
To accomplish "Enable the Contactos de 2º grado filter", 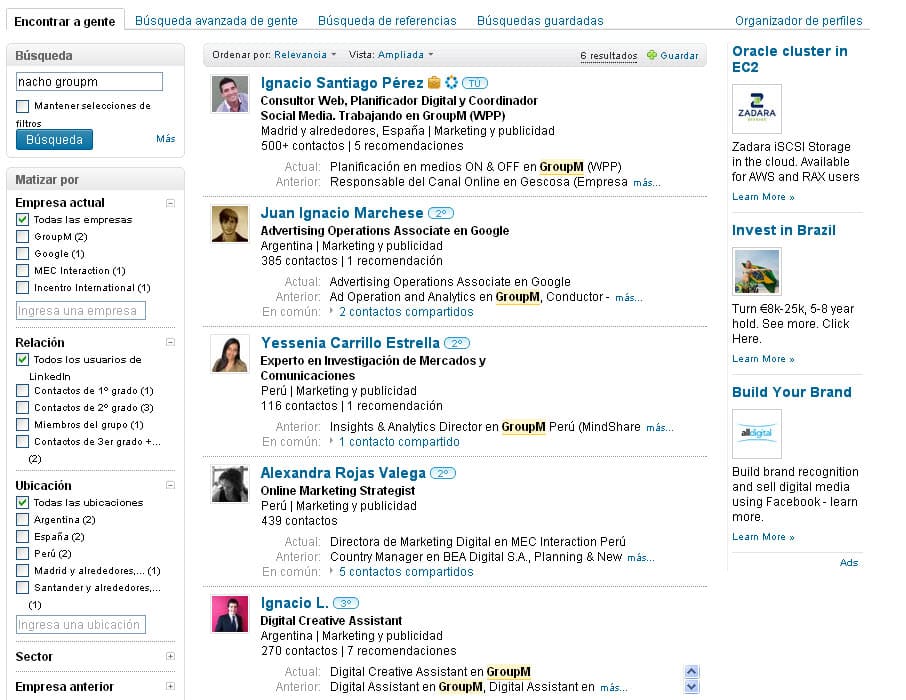I will click(22, 408).
